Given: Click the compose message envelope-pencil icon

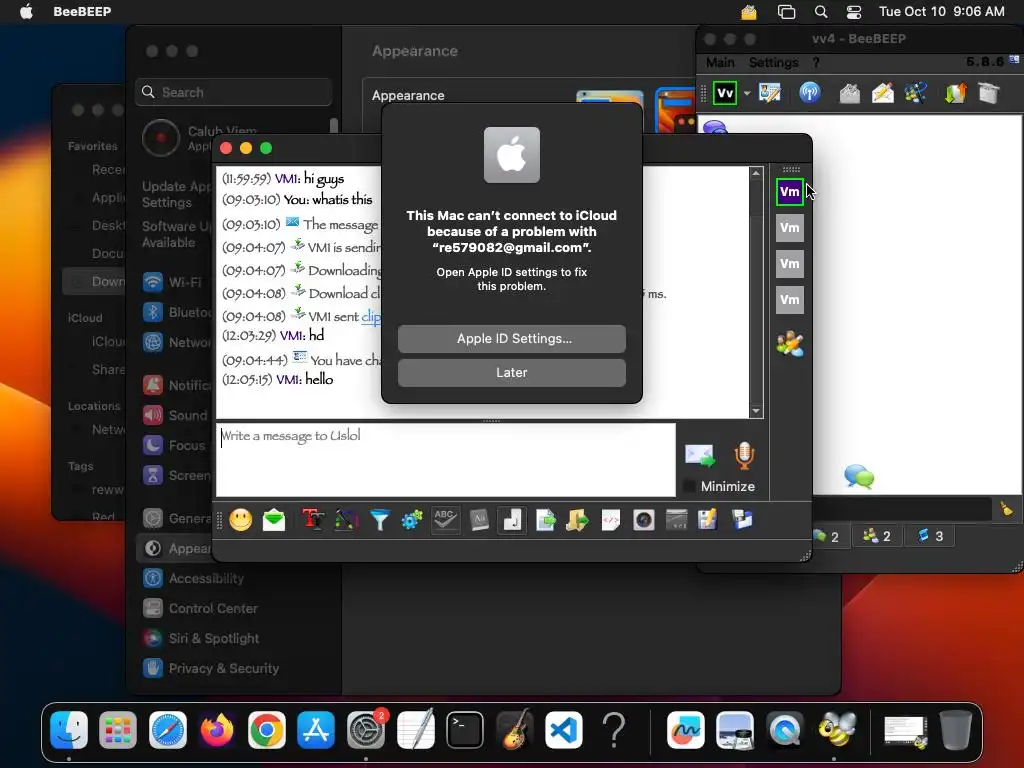Looking at the screenshot, I should (x=882, y=93).
